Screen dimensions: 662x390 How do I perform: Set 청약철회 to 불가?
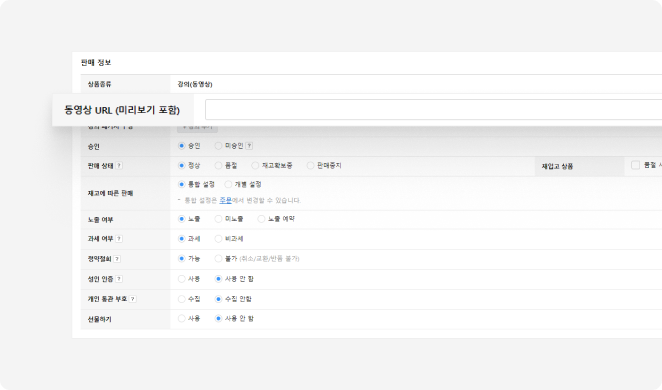pos(218,258)
